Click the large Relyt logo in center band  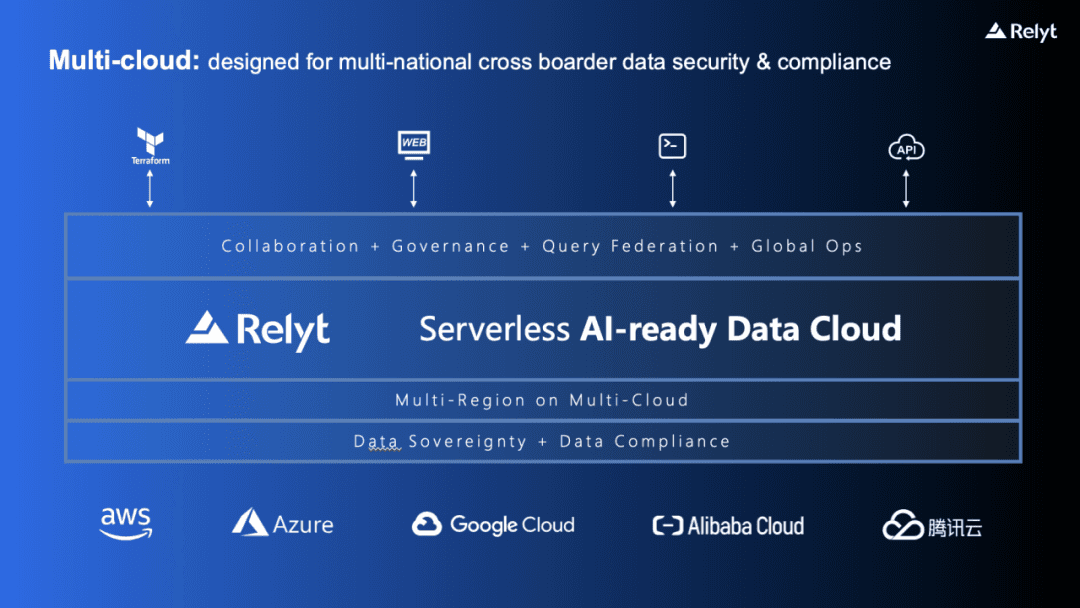258,330
